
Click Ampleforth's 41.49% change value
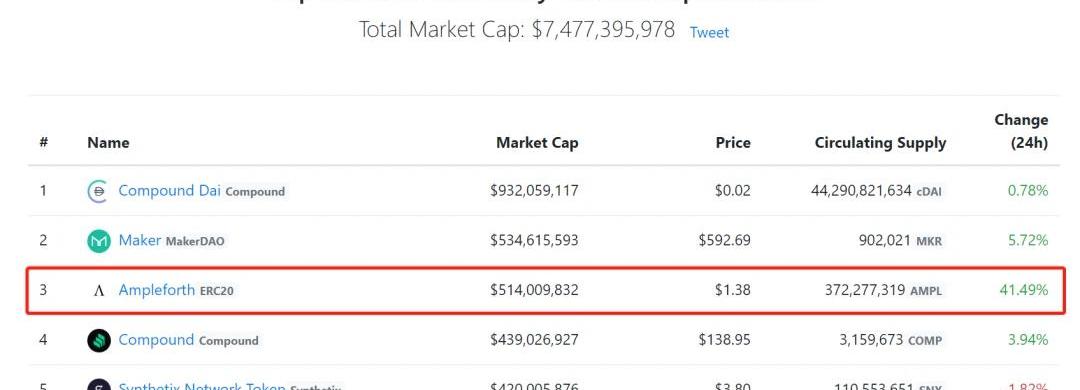point(1024,290)
